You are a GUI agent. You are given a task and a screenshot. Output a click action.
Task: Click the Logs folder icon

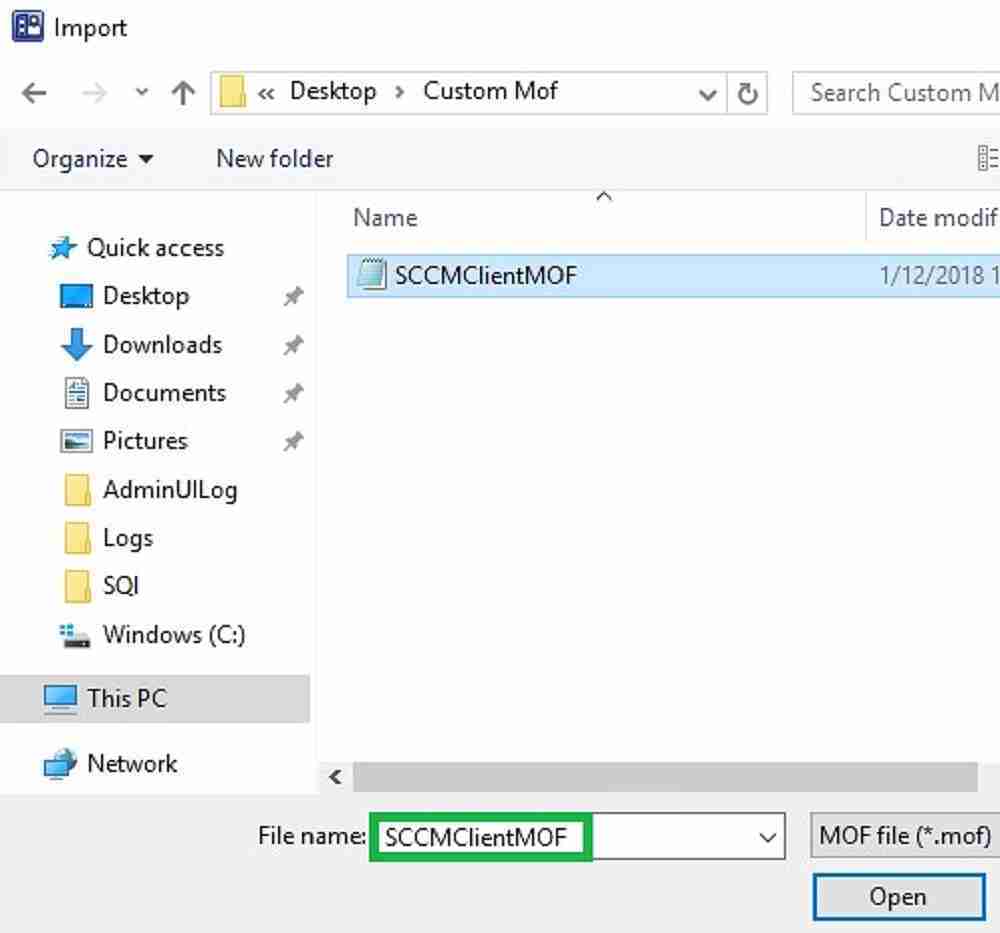tap(78, 538)
